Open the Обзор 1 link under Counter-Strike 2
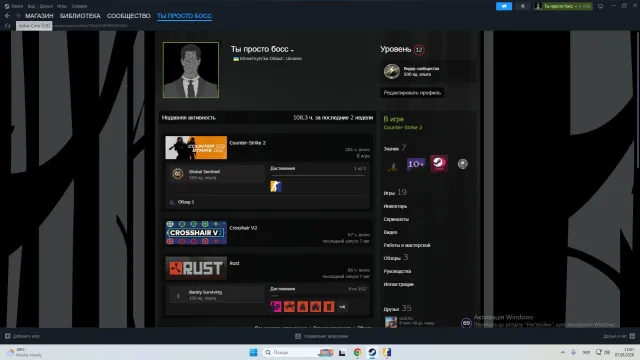The height and width of the screenshot is (360, 640). pos(186,202)
